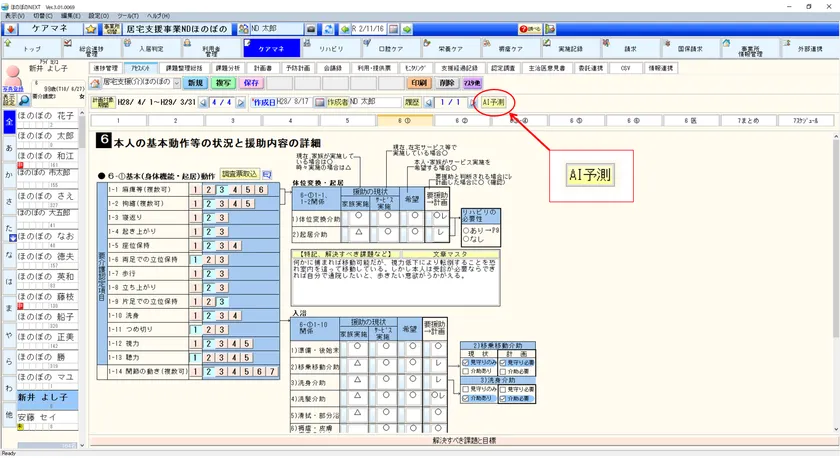Select option 1 in row 1-6 両足での立位保持
Screen dimensions: 840x458
coord(196,260)
